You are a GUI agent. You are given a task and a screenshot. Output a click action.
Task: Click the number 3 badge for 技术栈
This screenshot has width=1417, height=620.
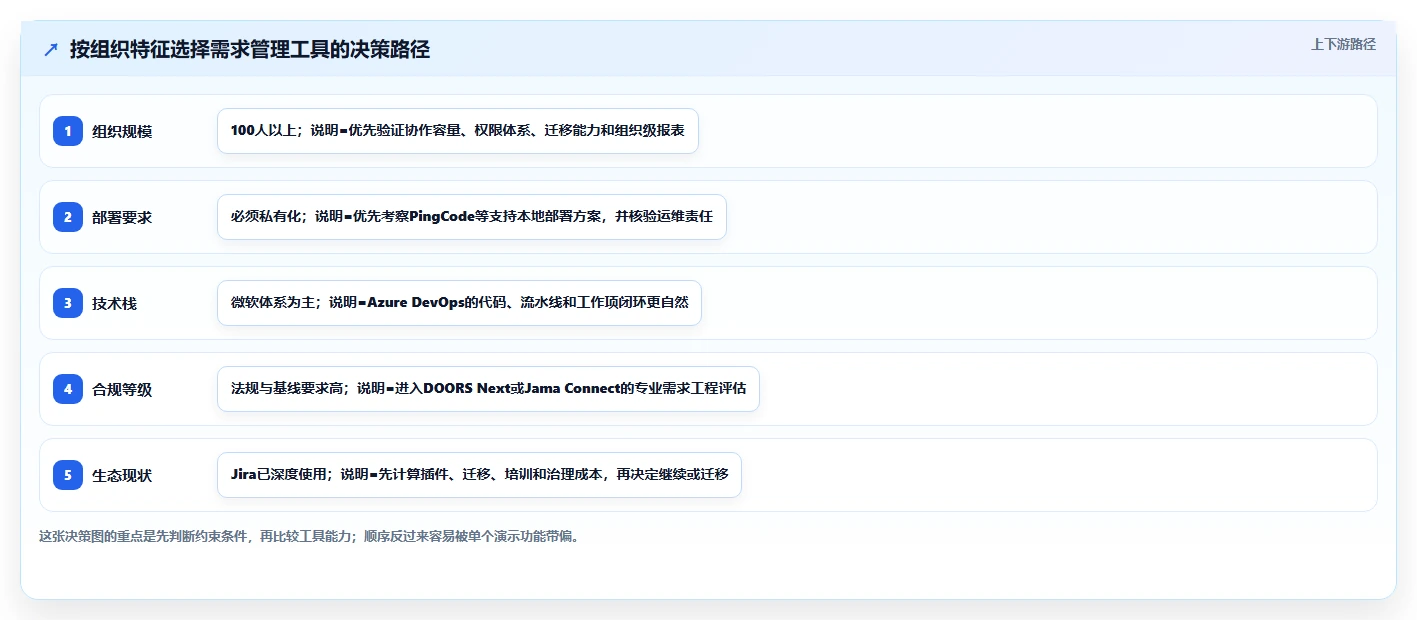click(x=68, y=303)
